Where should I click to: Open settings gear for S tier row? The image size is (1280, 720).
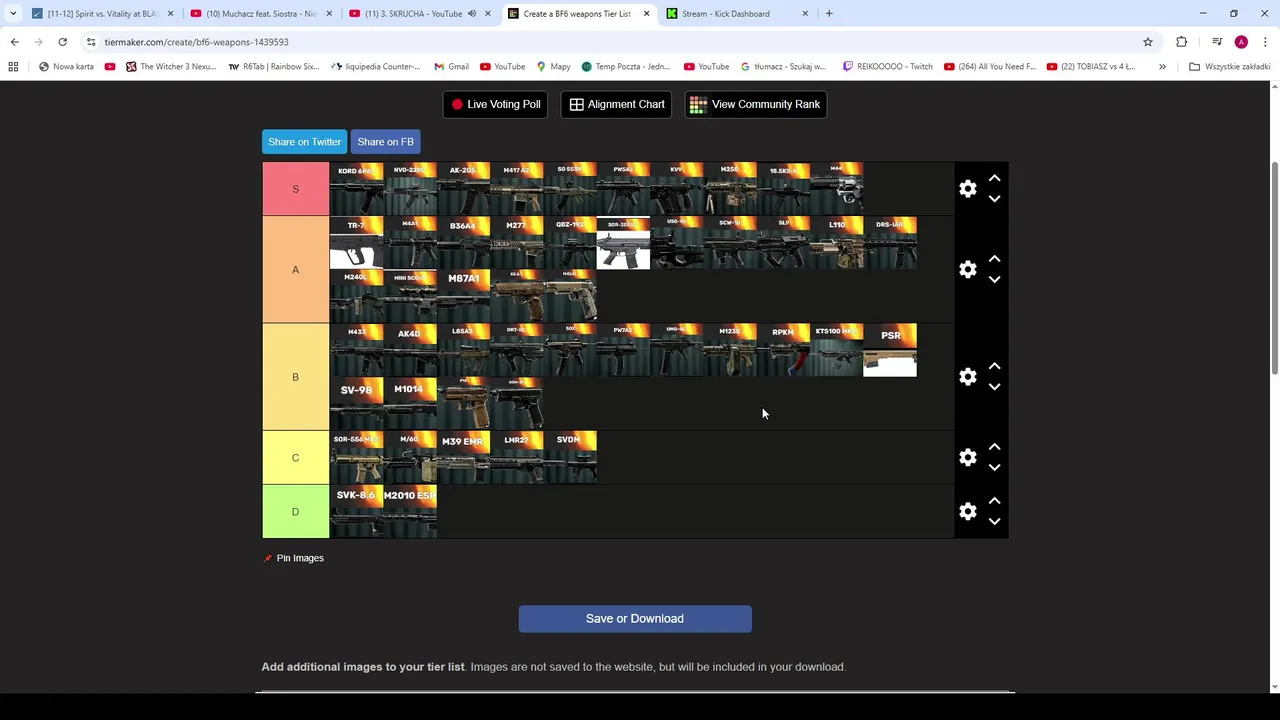click(967, 189)
